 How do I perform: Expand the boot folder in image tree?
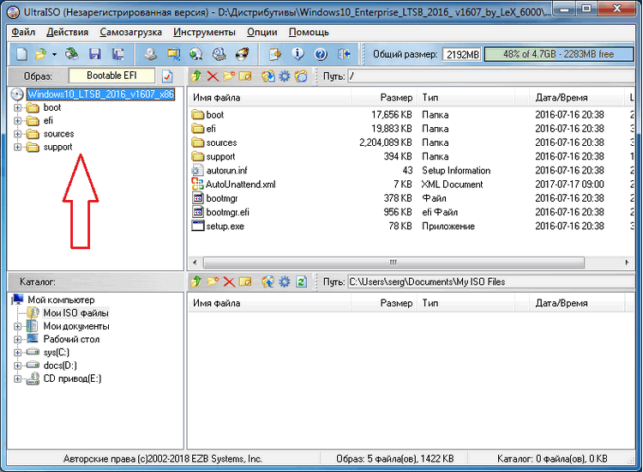[17, 108]
